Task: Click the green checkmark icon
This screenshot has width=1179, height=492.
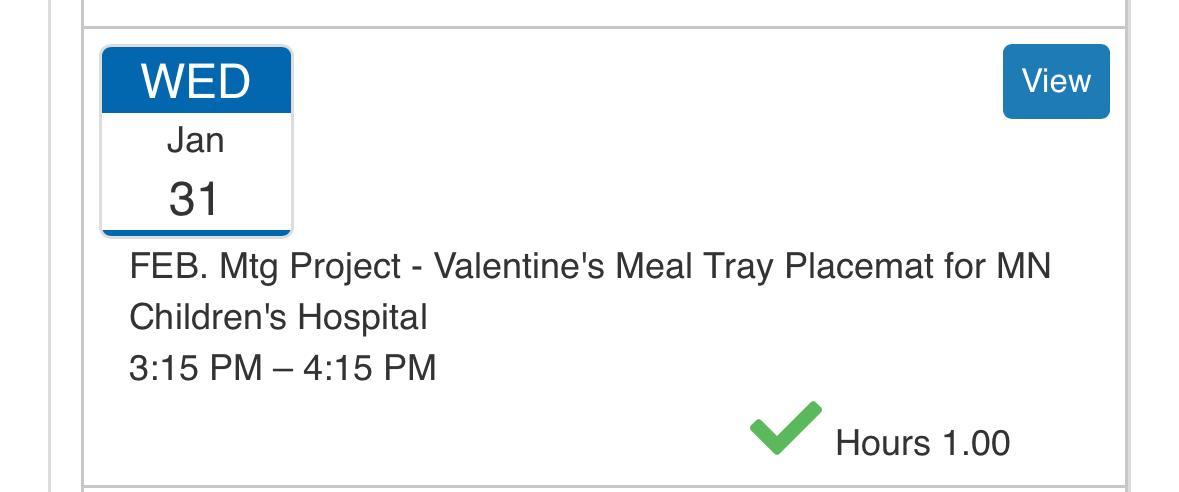Action: [x=785, y=428]
